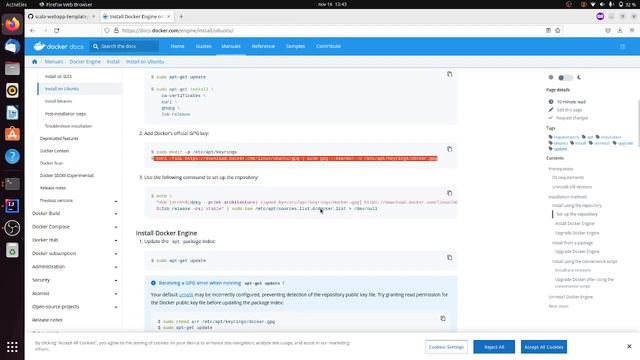Image resolution: width=640 pixels, height=360 pixels.
Task: Expand the Administration sidebar section
Action: (116, 267)
